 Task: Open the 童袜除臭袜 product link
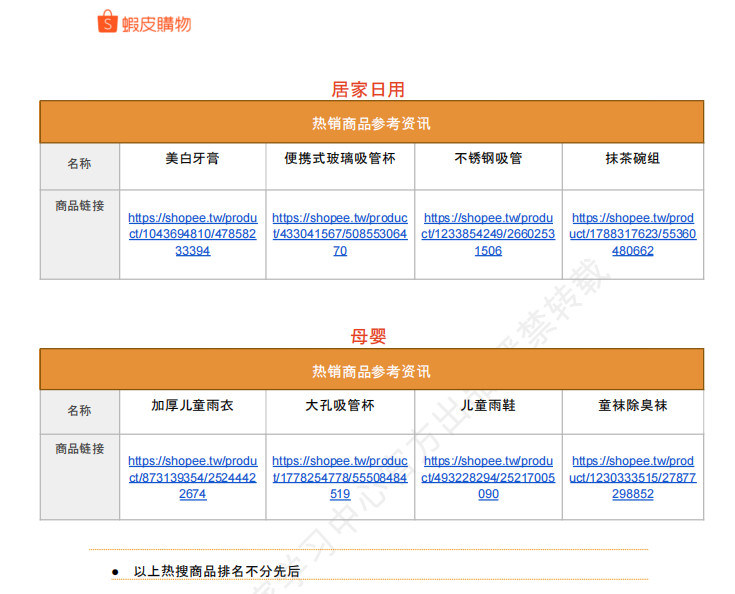click(633, 477)
